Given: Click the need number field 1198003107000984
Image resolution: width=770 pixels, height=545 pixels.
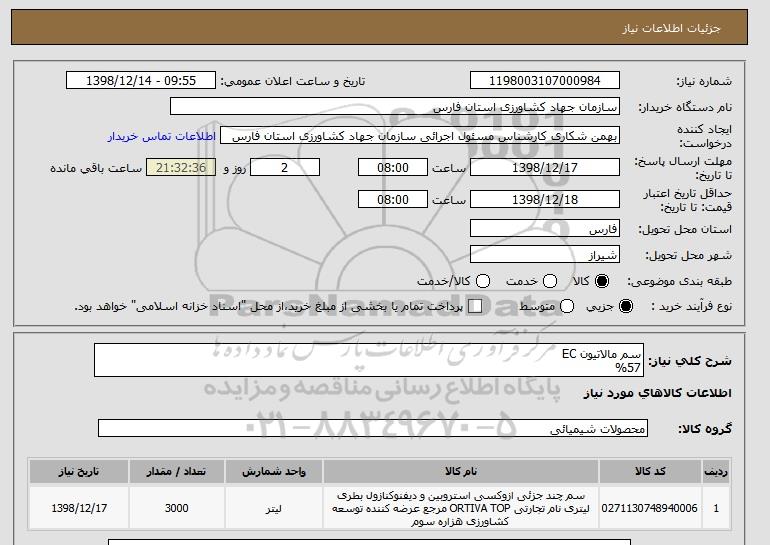Looking at the screenshot, I should (x=545, y=81).
